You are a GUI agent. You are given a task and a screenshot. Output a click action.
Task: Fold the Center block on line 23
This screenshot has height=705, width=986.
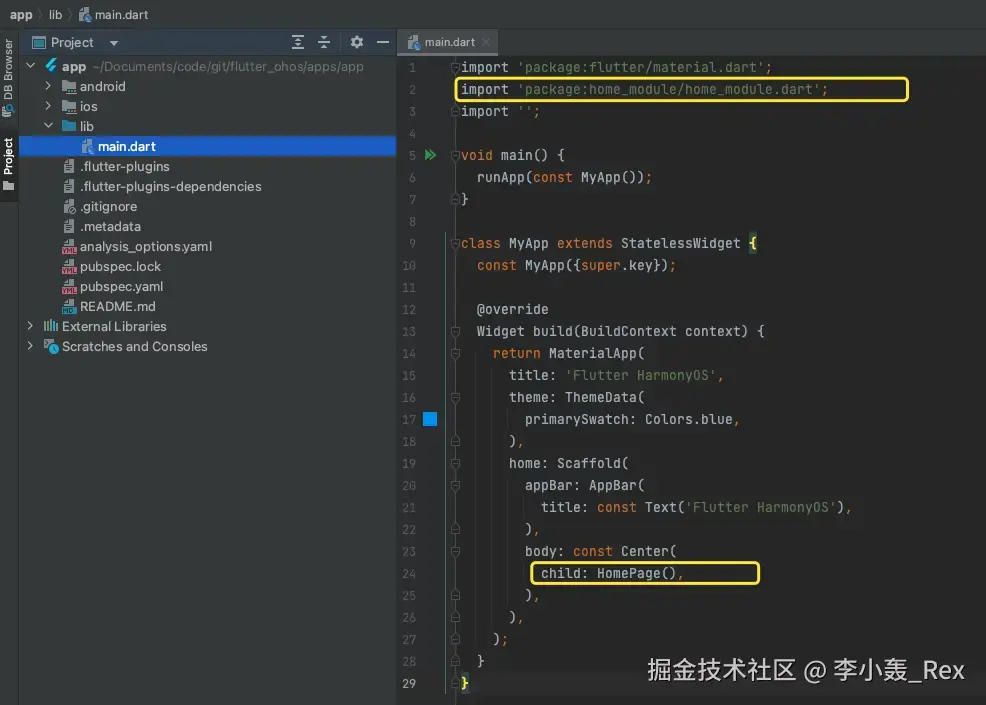coord(455,552)
